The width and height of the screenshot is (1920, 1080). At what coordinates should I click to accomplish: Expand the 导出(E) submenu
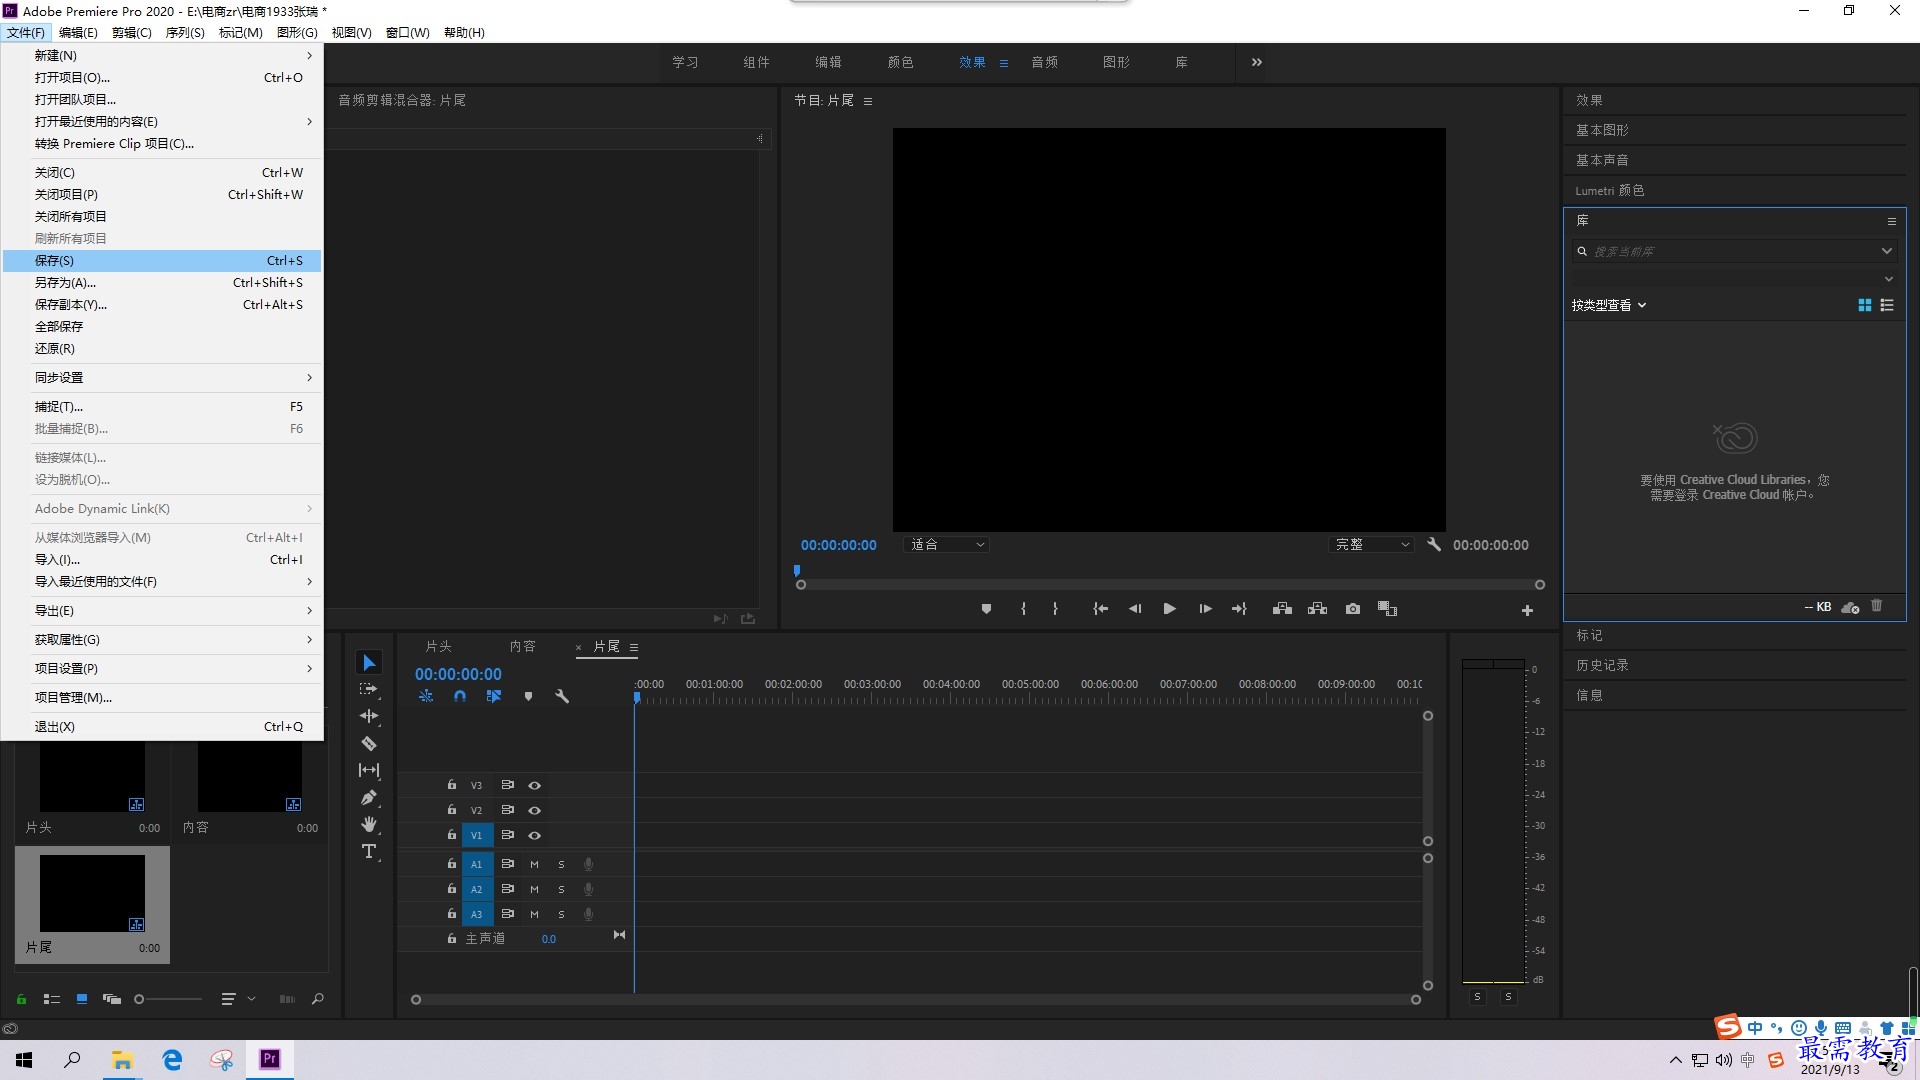tap(162, 610)
